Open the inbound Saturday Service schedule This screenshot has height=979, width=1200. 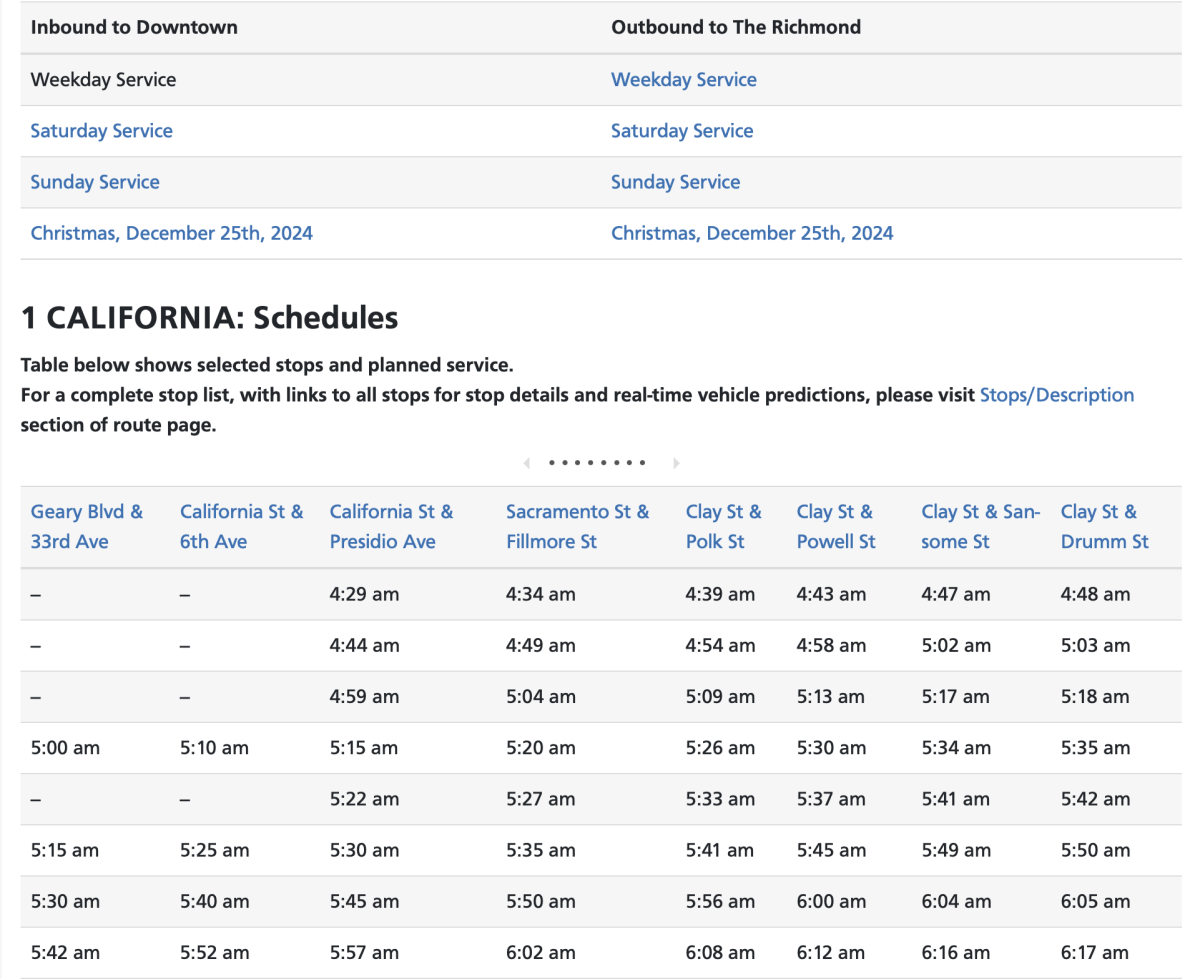click(101, 130)
